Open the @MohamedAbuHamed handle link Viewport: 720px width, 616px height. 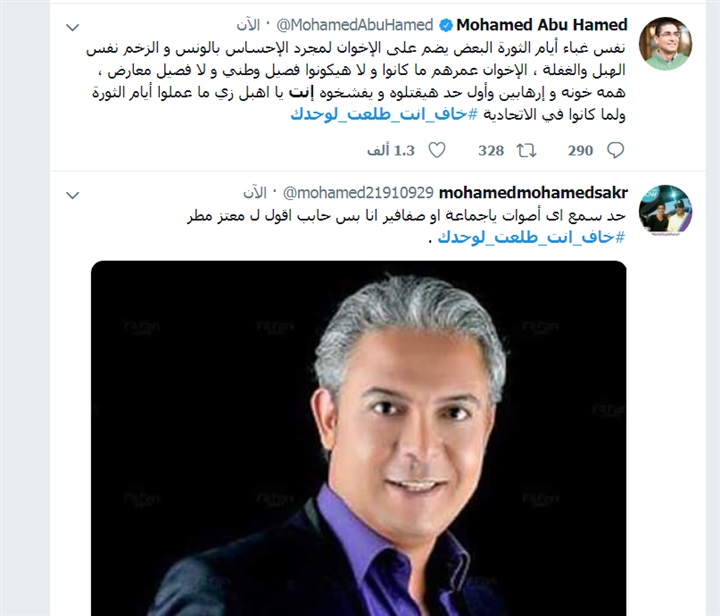[x=354, y=25]
